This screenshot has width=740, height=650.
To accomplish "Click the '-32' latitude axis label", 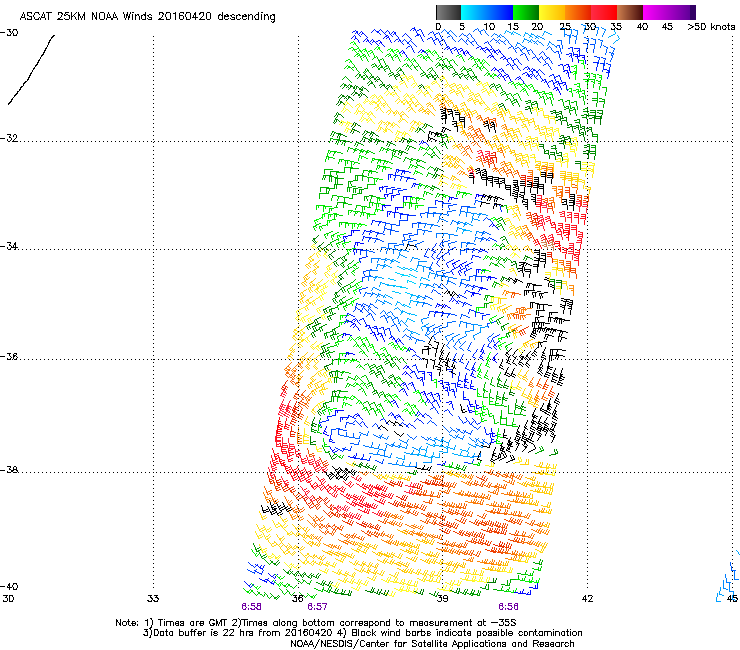I will [x=9, y=138].
